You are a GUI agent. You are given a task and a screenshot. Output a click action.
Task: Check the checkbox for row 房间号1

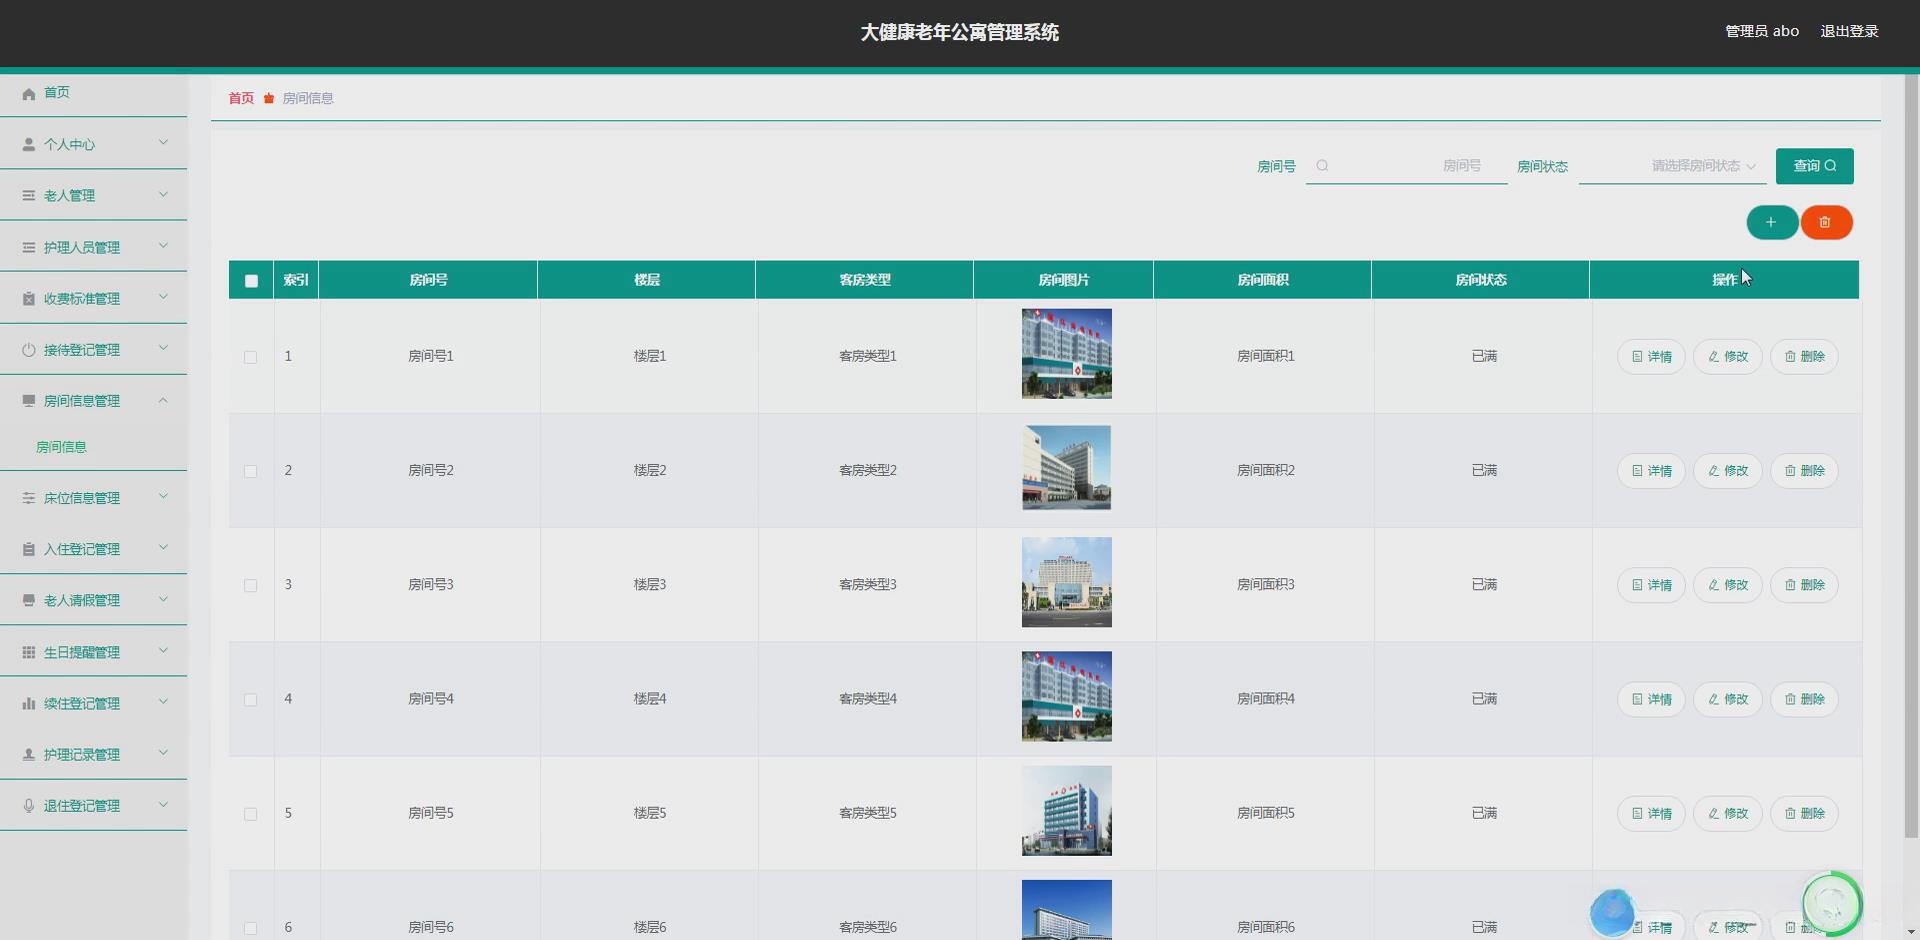tap(250, 357)
